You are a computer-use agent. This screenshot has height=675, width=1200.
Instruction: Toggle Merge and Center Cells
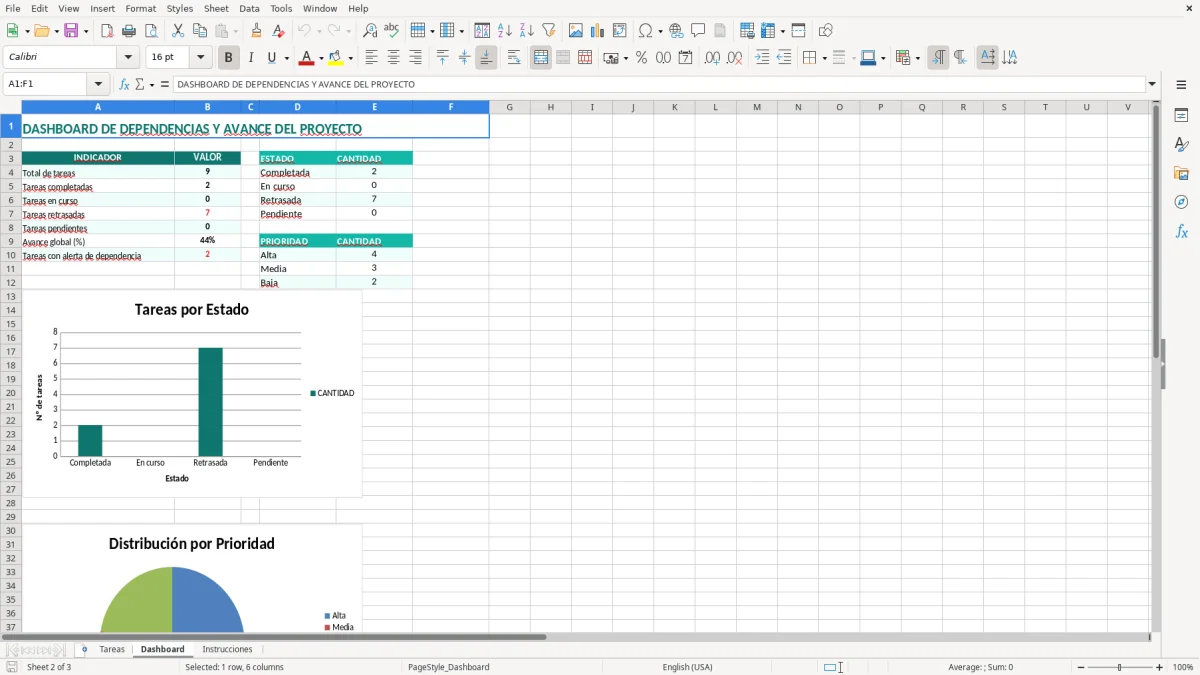(x=541, y=58)
